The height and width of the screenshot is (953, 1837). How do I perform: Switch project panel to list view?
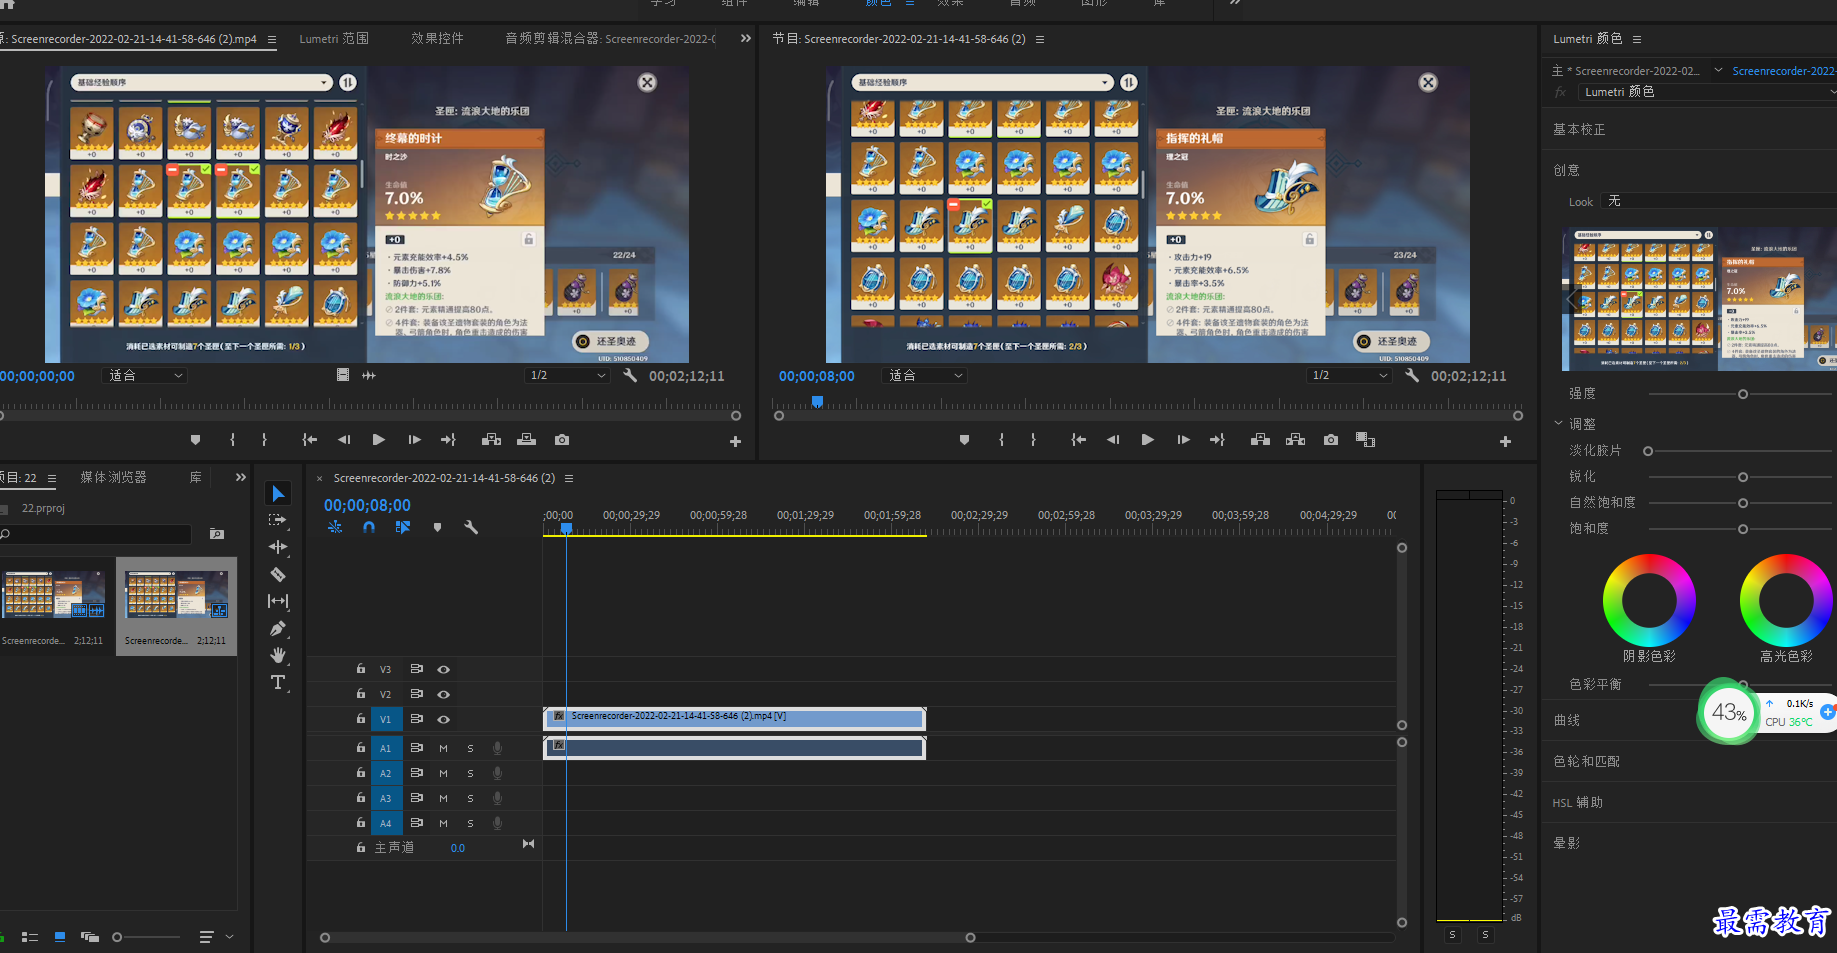pos(30,937)
